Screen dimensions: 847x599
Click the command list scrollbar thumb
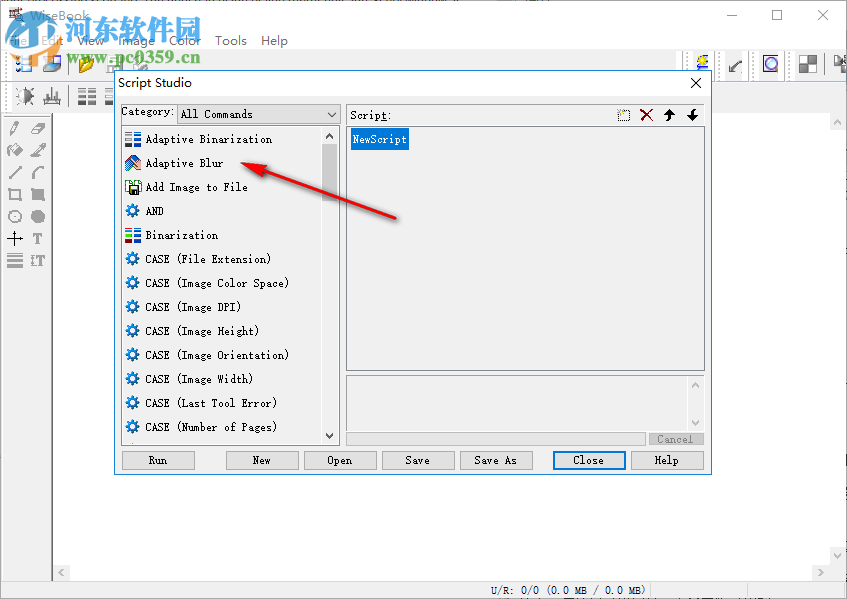(x=330, y=173)
